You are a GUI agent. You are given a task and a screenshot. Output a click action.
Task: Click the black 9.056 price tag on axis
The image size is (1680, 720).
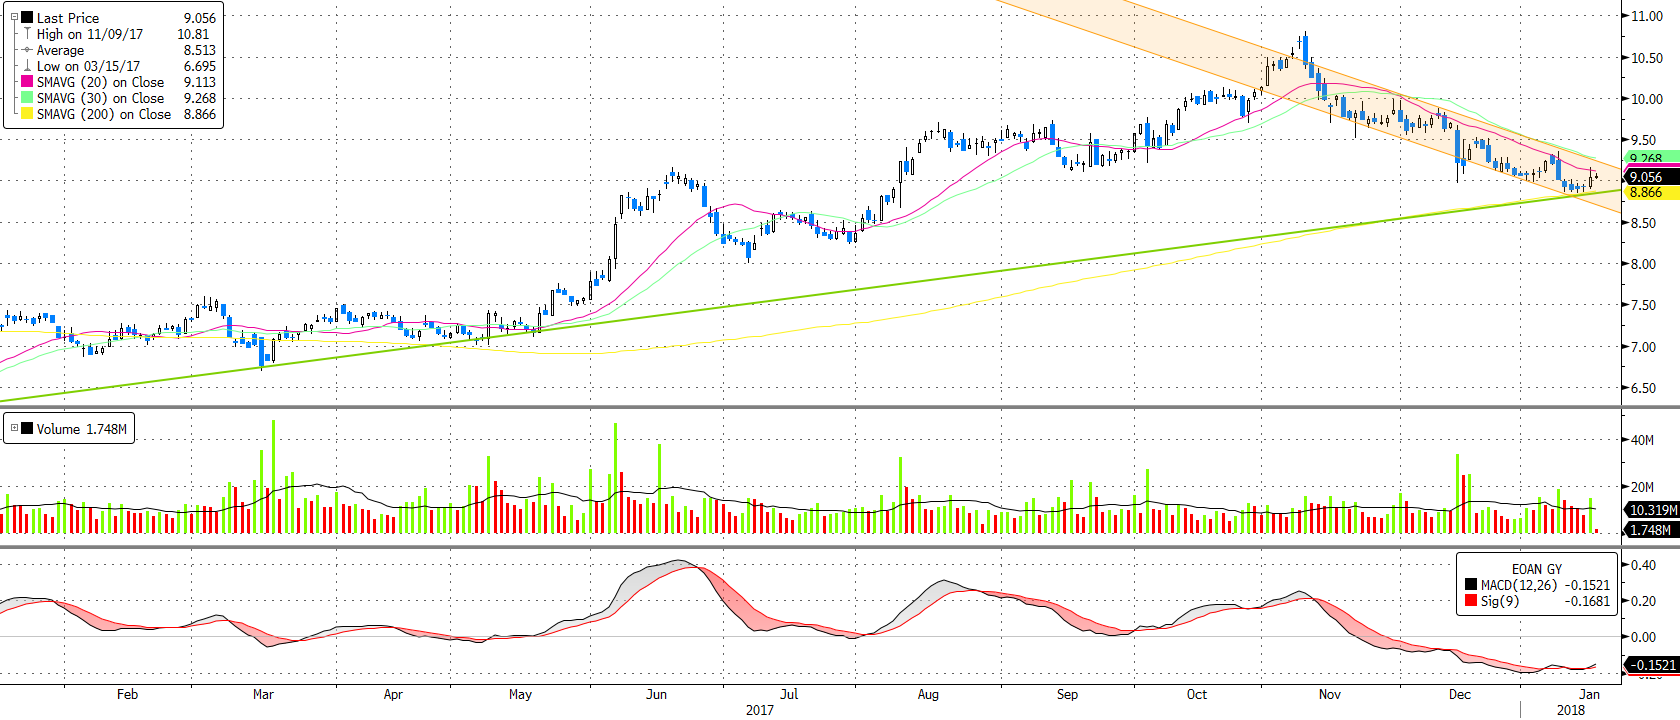tap(1651, 177)
